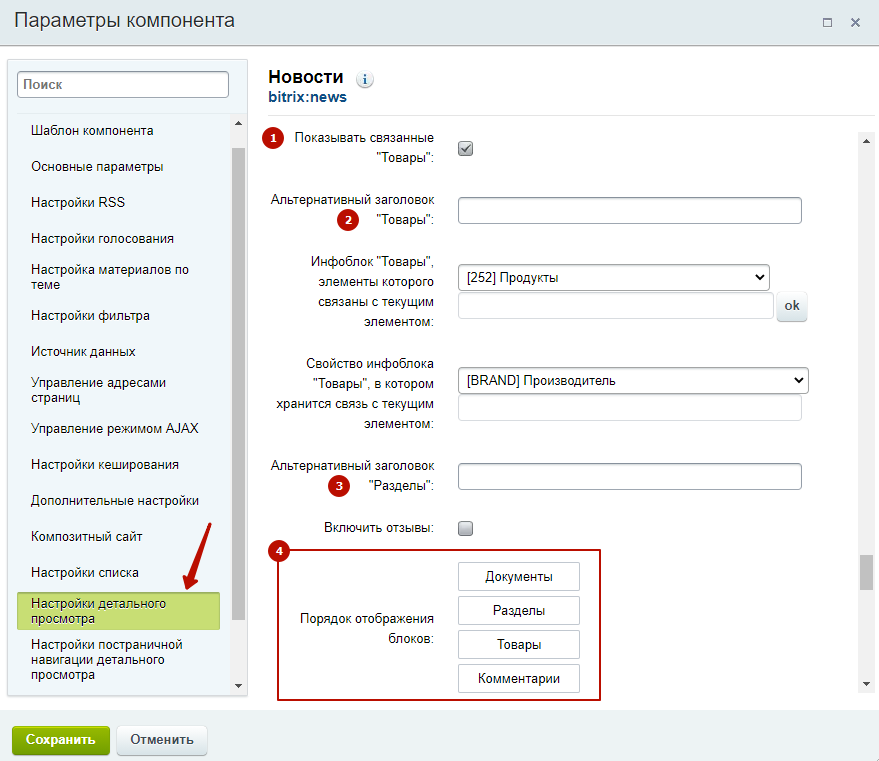Click the Документы block order item
The image size is (879, 761).
click(x=519, y=577)
